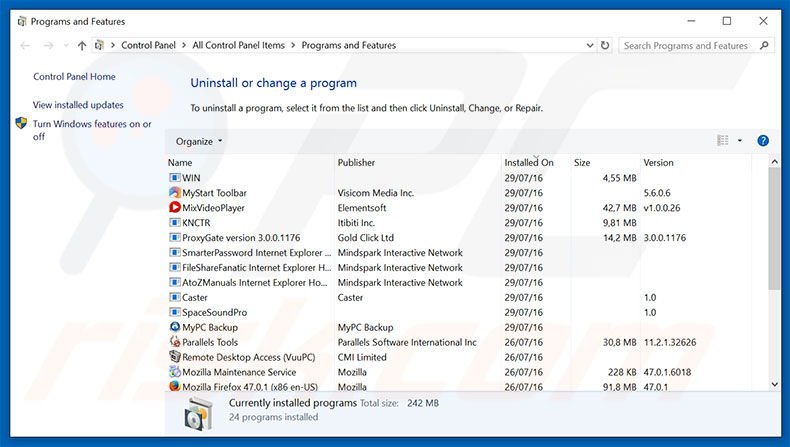Click Visicom Media Inc. publisher cell

[x=376, y=193]
